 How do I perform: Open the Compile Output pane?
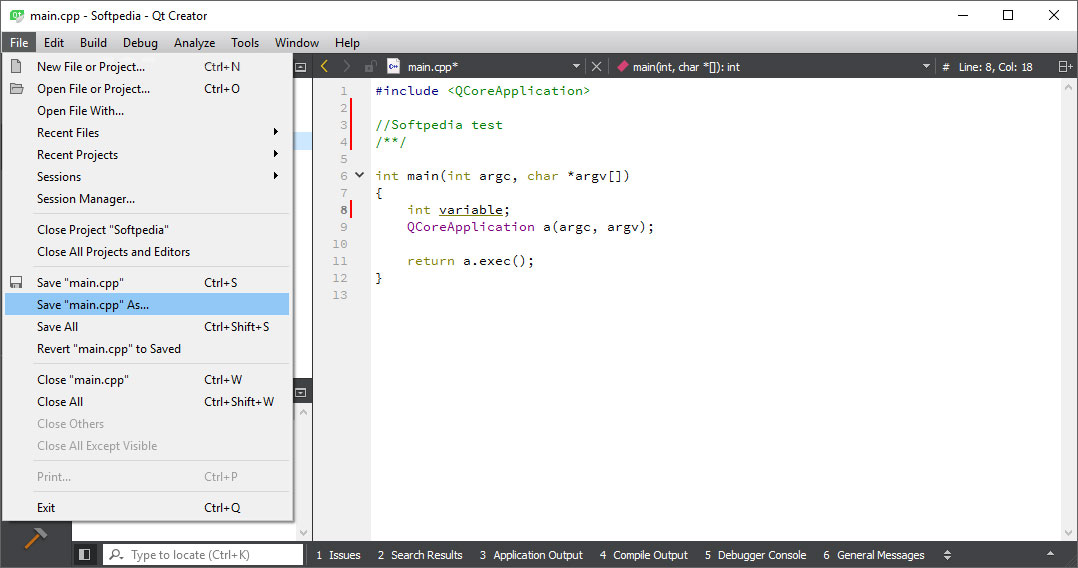(x=643, y=555)
